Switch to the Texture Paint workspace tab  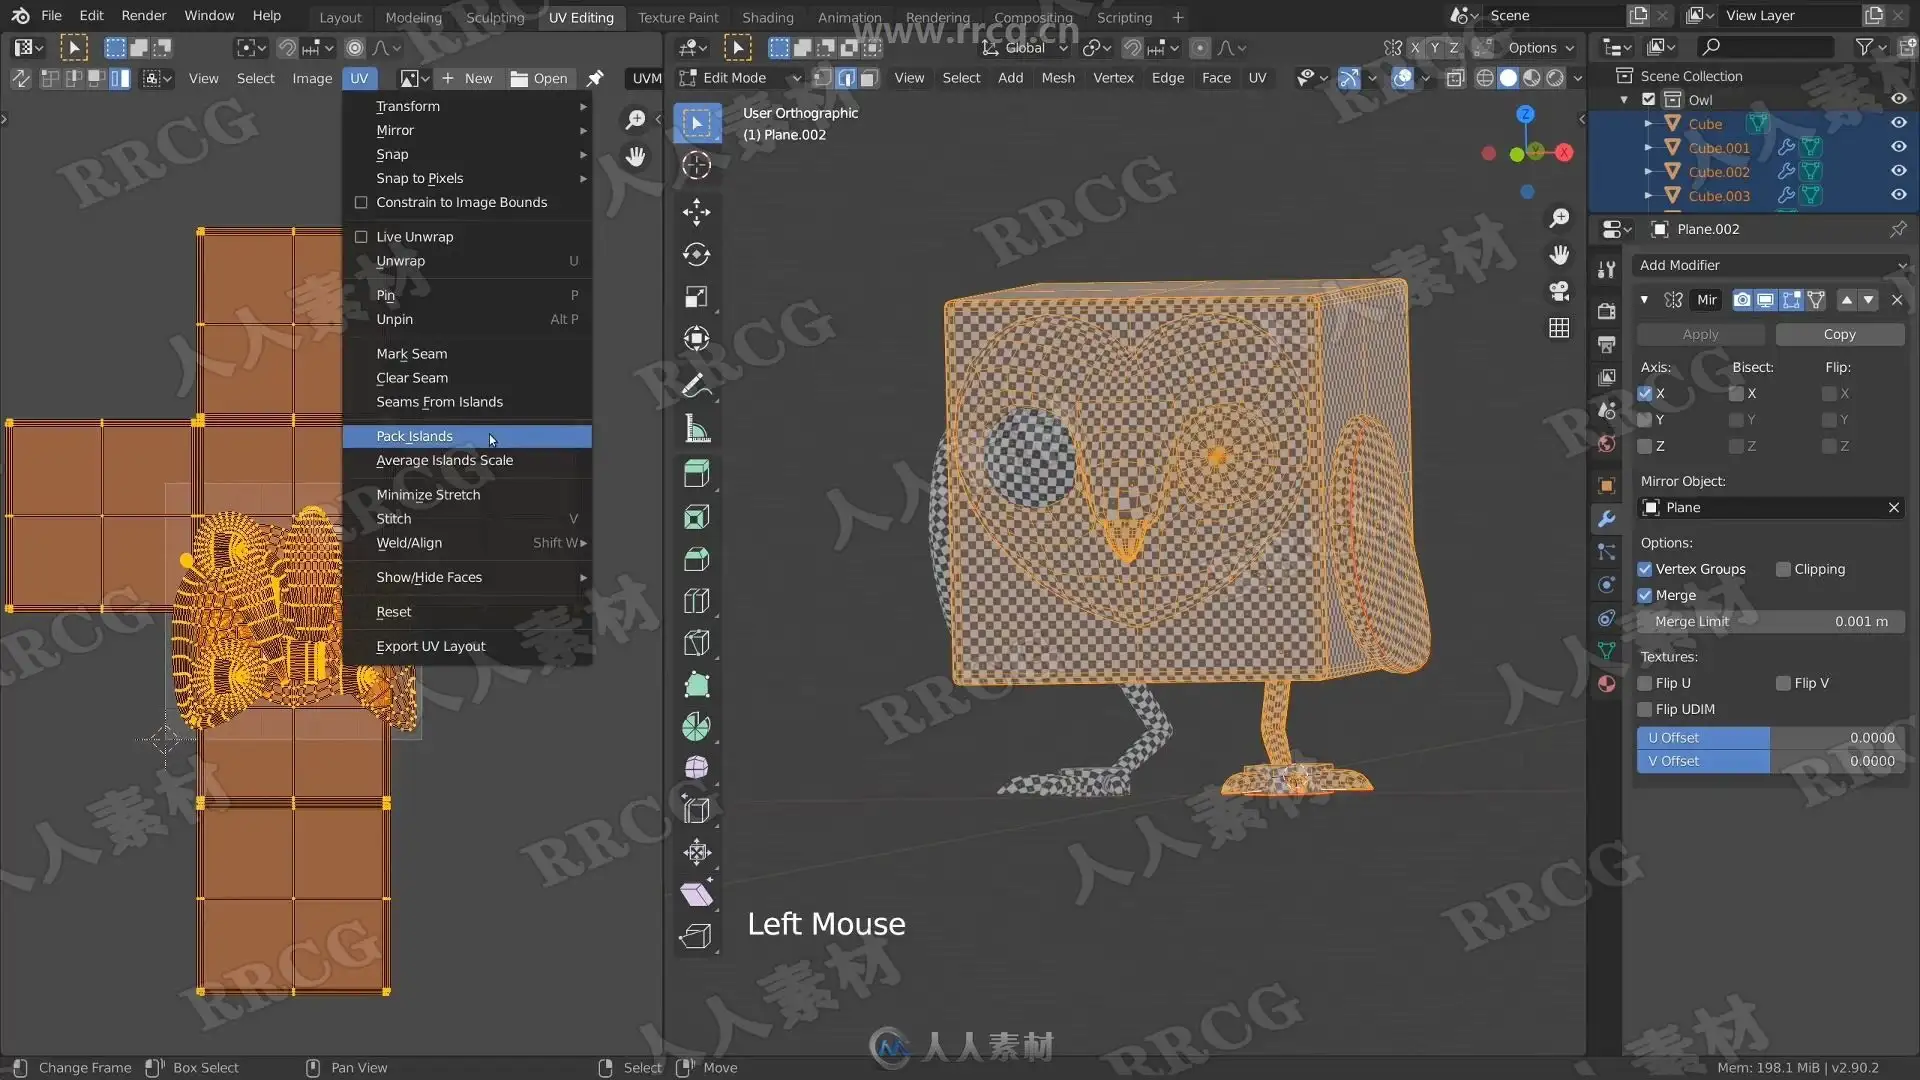coord(678,17)
